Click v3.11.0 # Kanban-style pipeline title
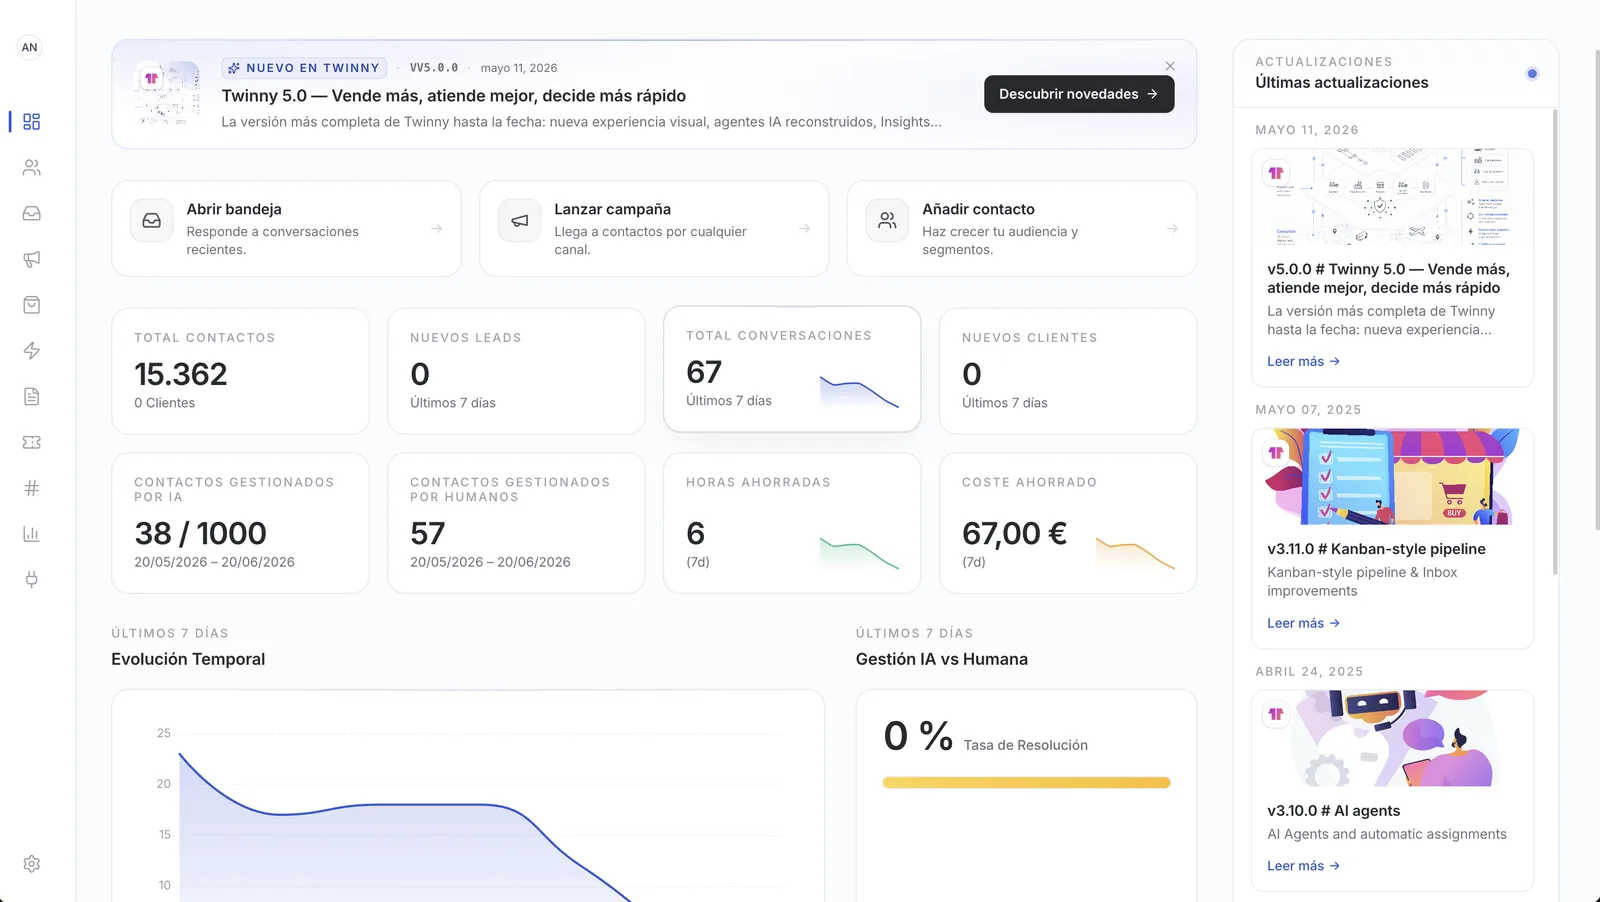The height and width of the screenshot is (902, 1600). click(1376, 549)
